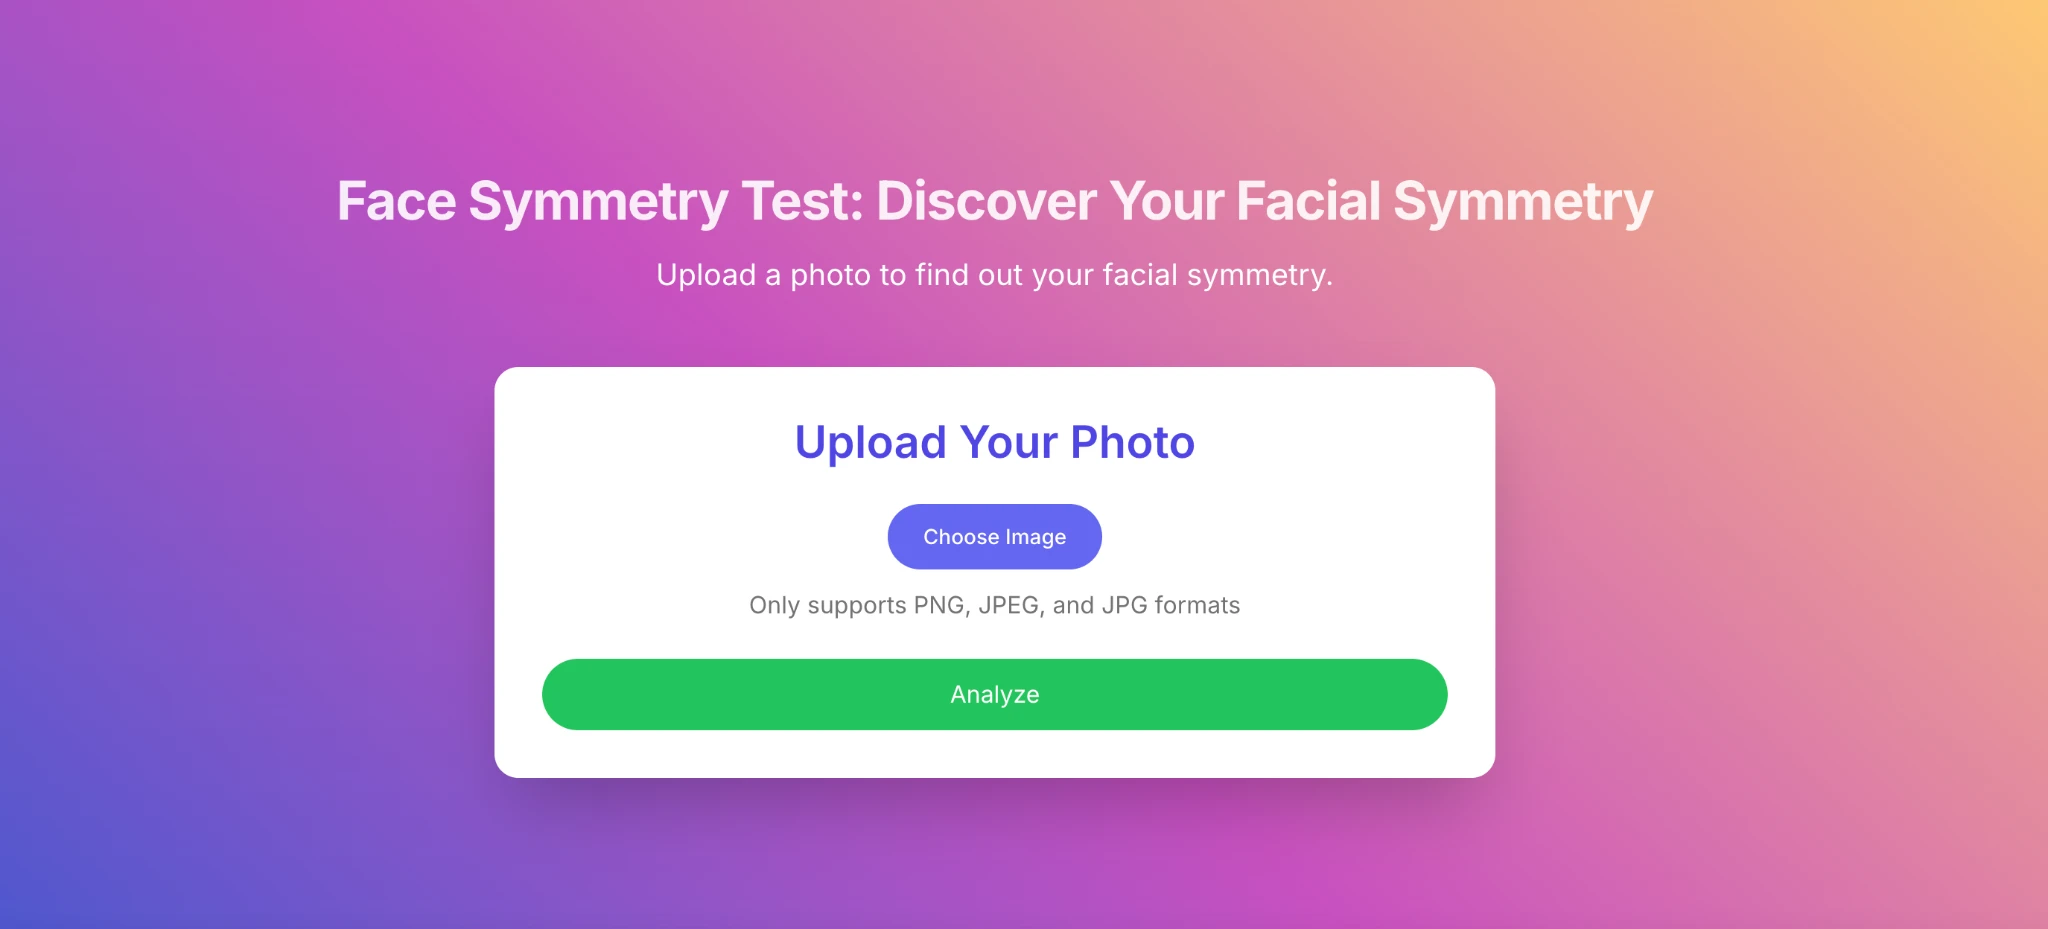Click the word 'JPG' in the formats note
2048x929 pixels.
pyautogui.click(x=1124, y=605)
